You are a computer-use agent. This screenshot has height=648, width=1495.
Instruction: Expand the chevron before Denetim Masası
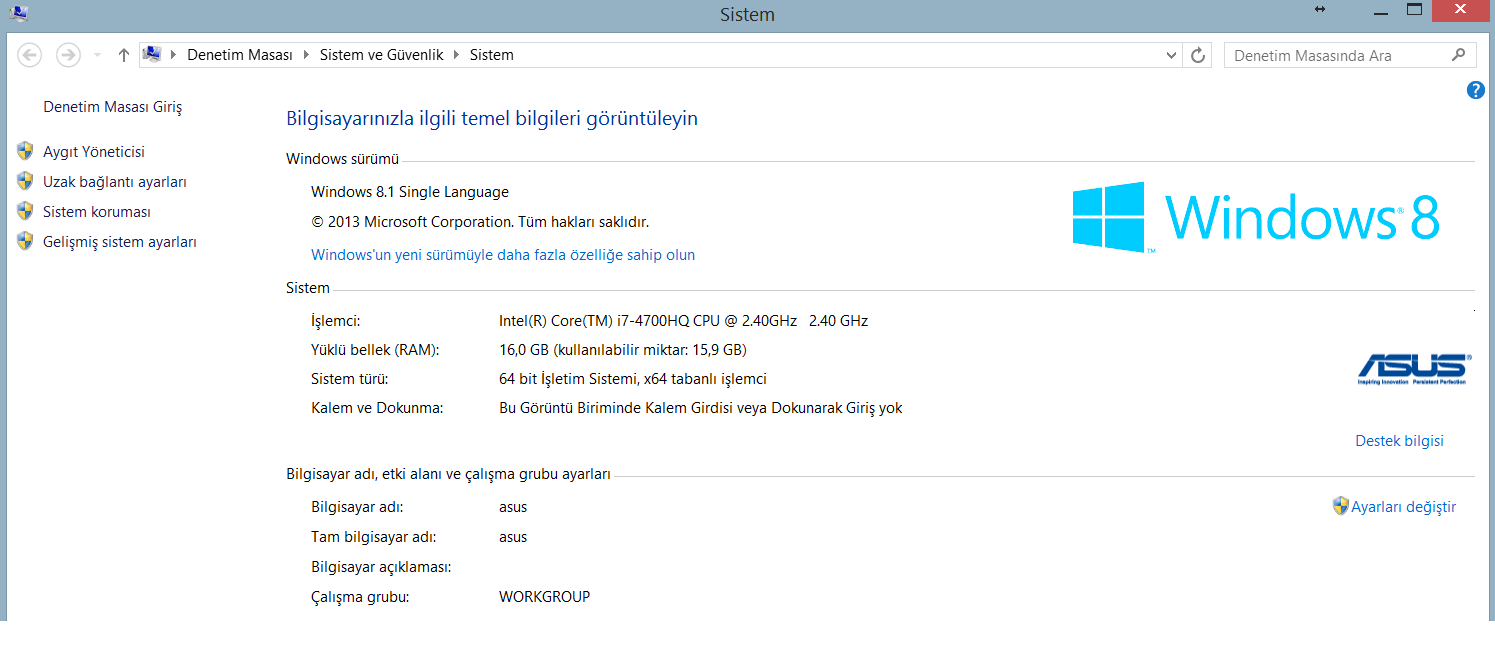coord(174,56)
